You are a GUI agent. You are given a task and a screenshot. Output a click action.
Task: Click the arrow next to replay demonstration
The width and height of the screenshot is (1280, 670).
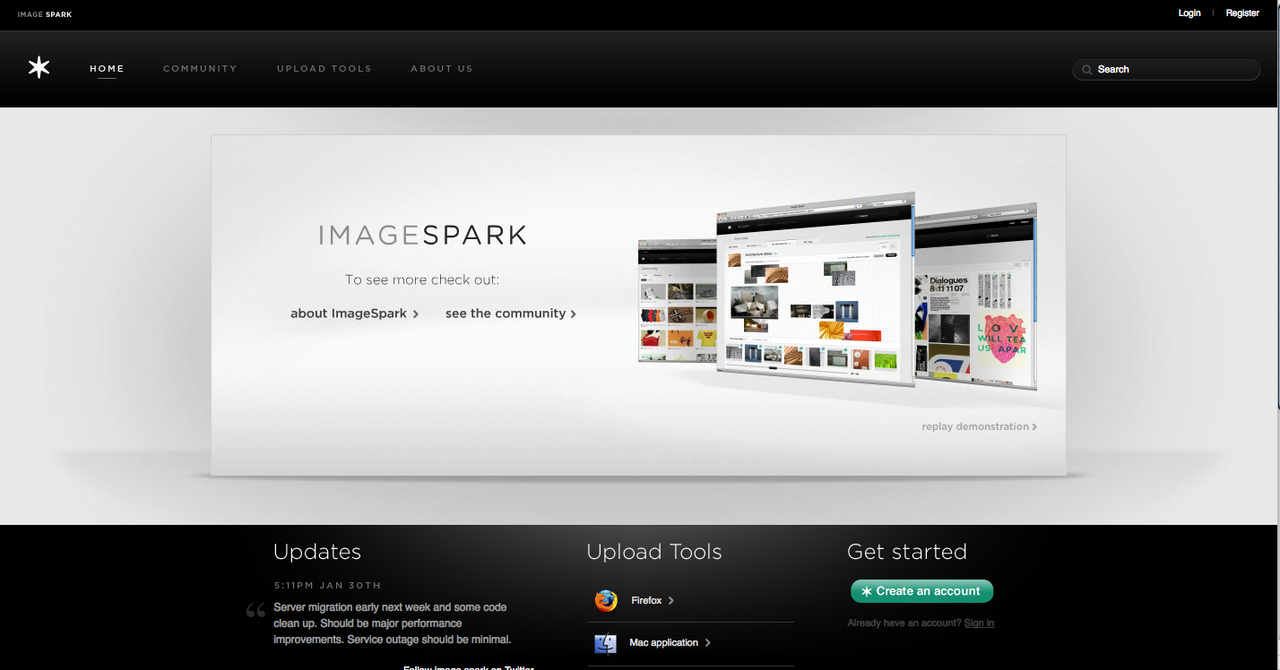[1036, 426]
